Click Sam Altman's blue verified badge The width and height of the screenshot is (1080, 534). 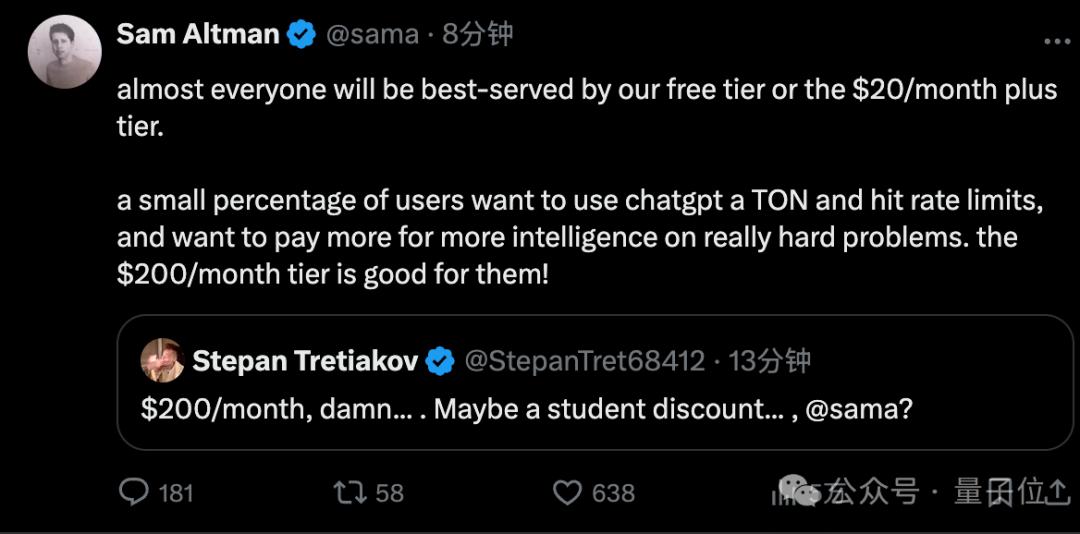click(x=301, y=35)
